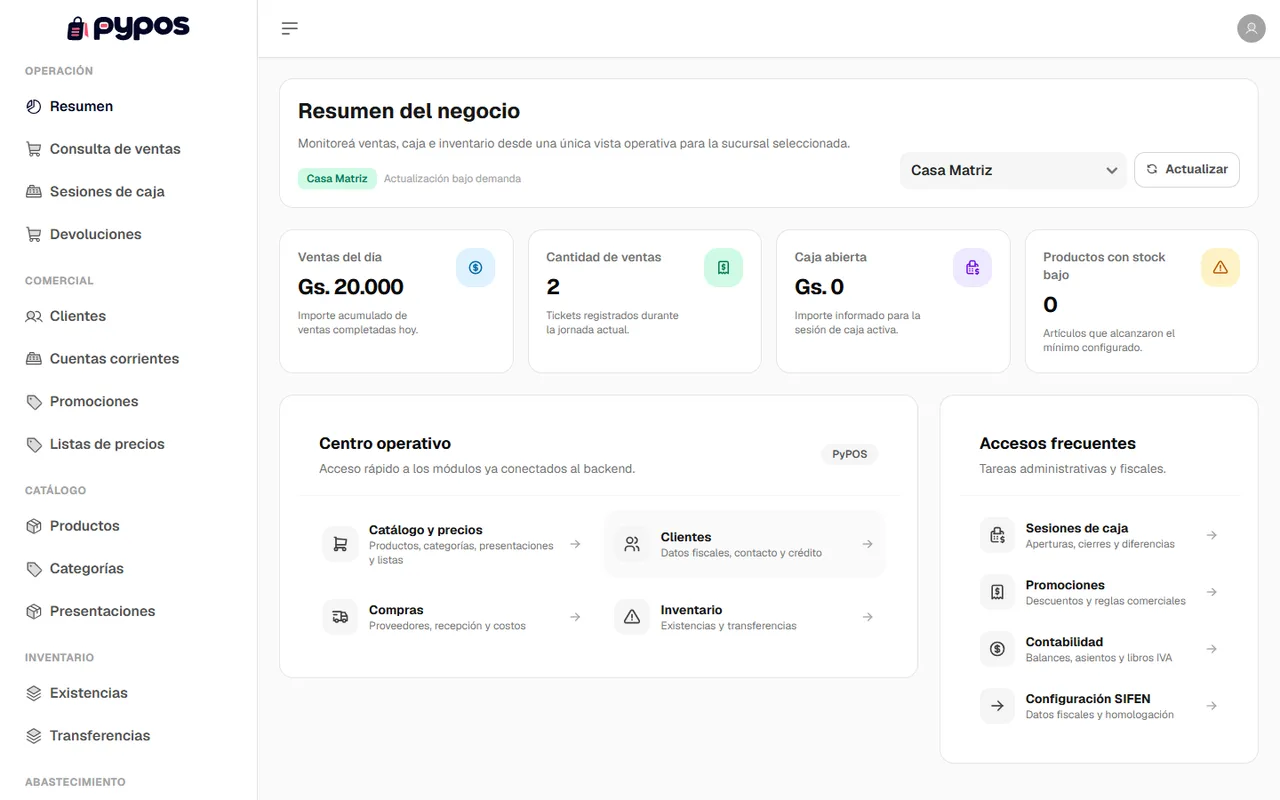Screen dimensions: 1280x800
Task: Go to Existencias in the sidebar
Action: point(128,693)
